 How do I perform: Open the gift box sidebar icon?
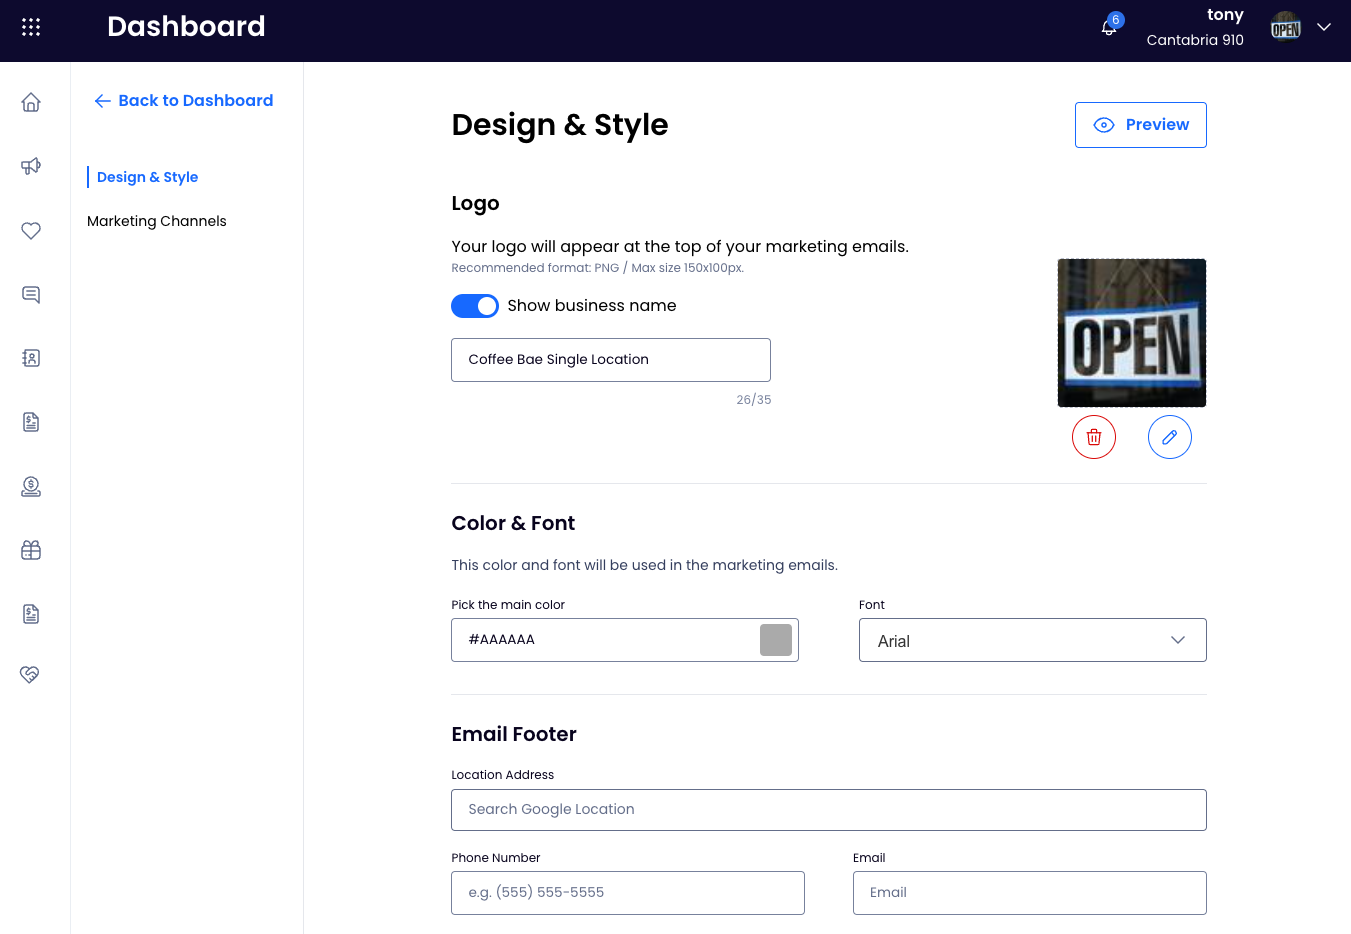tap(31, 550)
